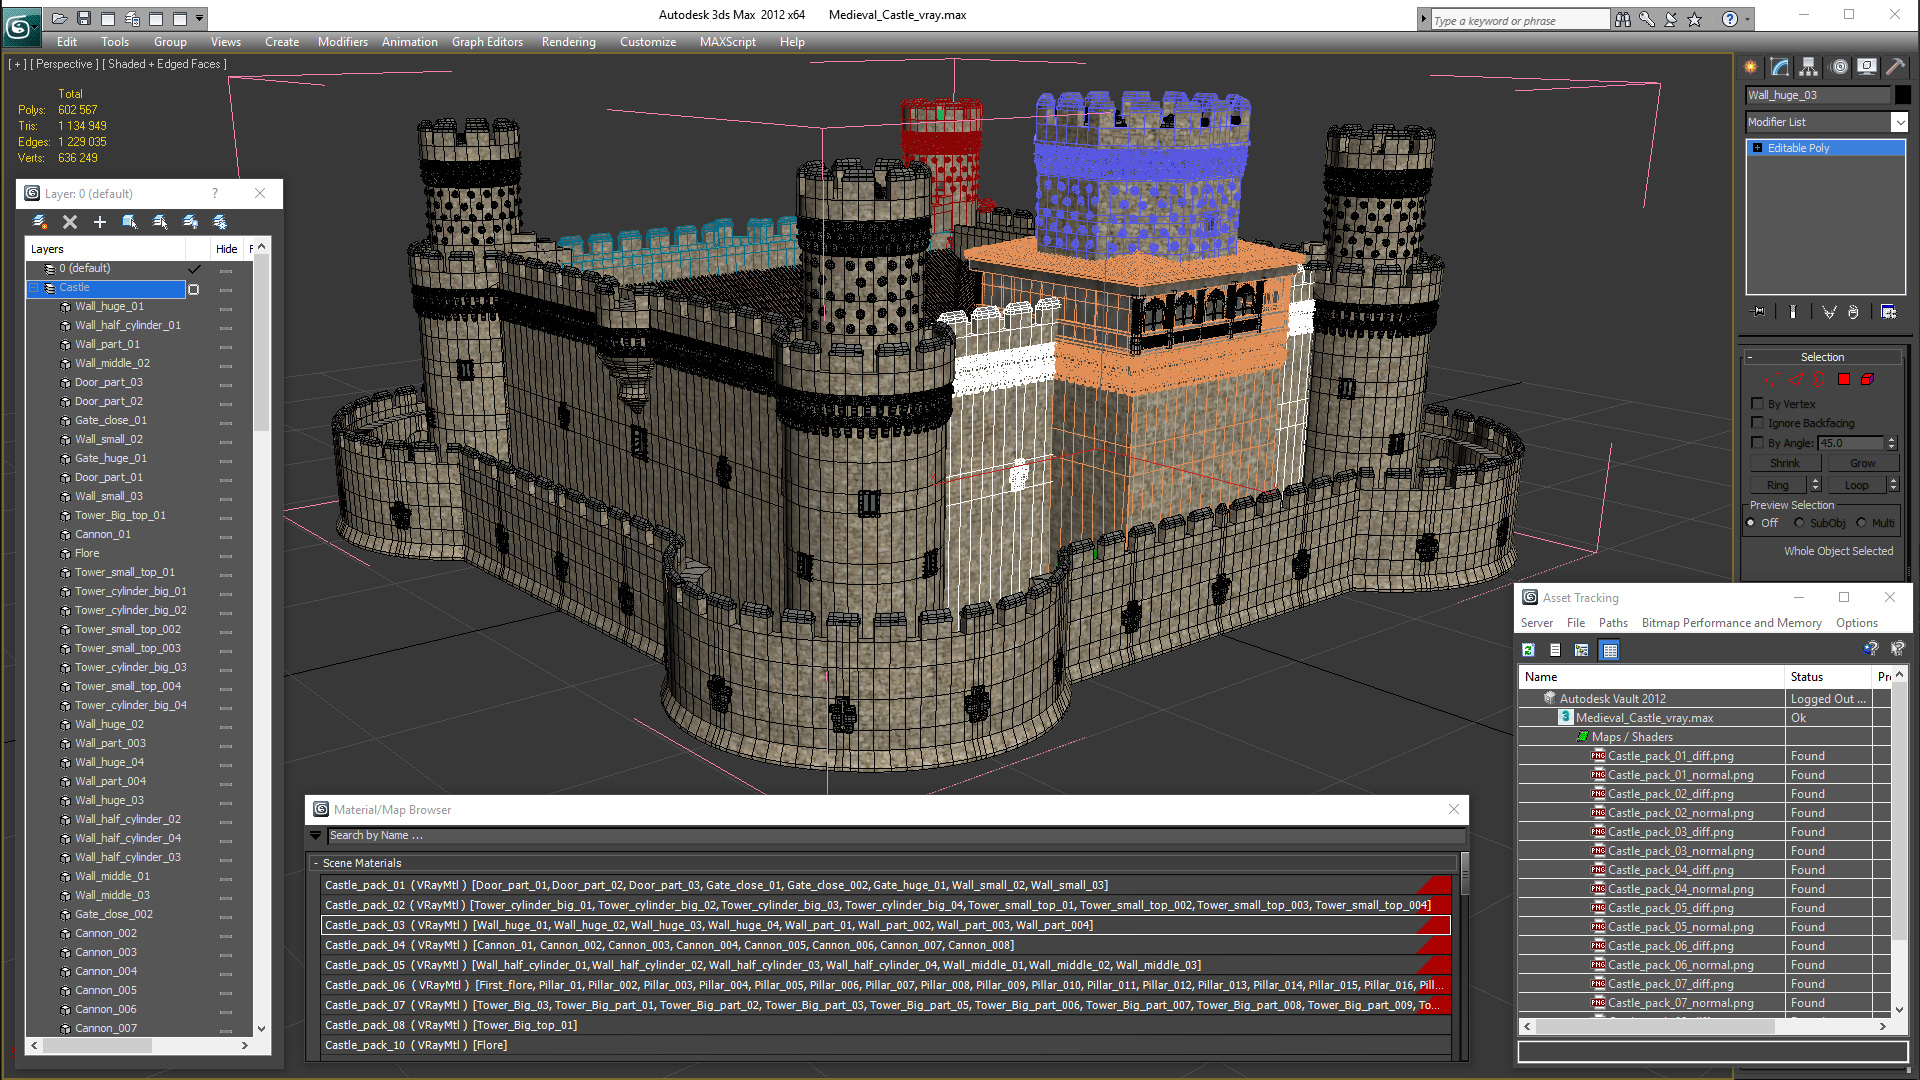Viewport: 1920px width, 1080px height.
Task: Collapse the Scene Materials section
Action: click(x=316, y=863)
